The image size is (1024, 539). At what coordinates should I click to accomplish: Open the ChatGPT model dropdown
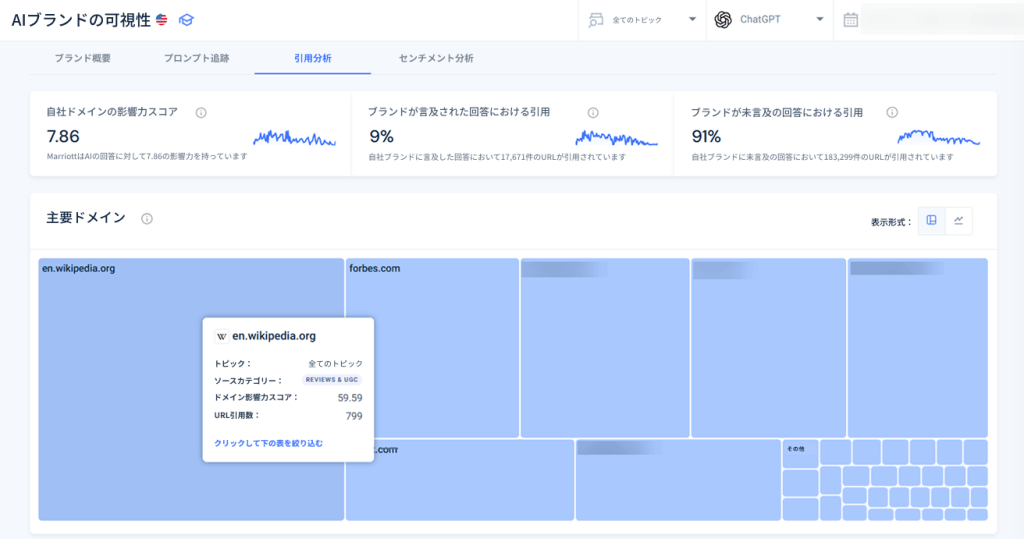point(769,20)
